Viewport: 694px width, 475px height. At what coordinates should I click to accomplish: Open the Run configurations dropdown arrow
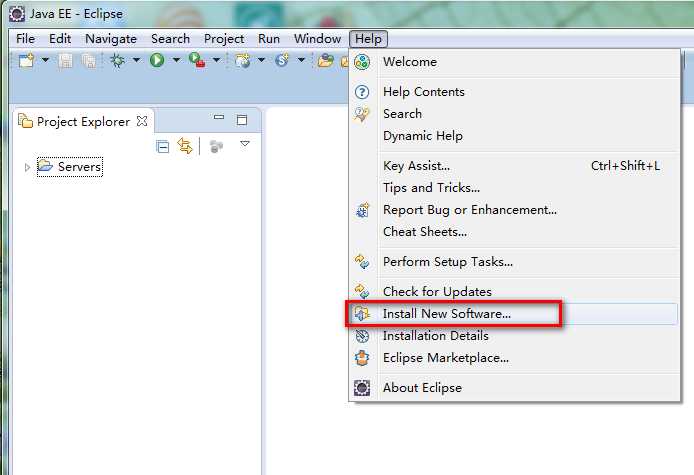click(176, 60)
